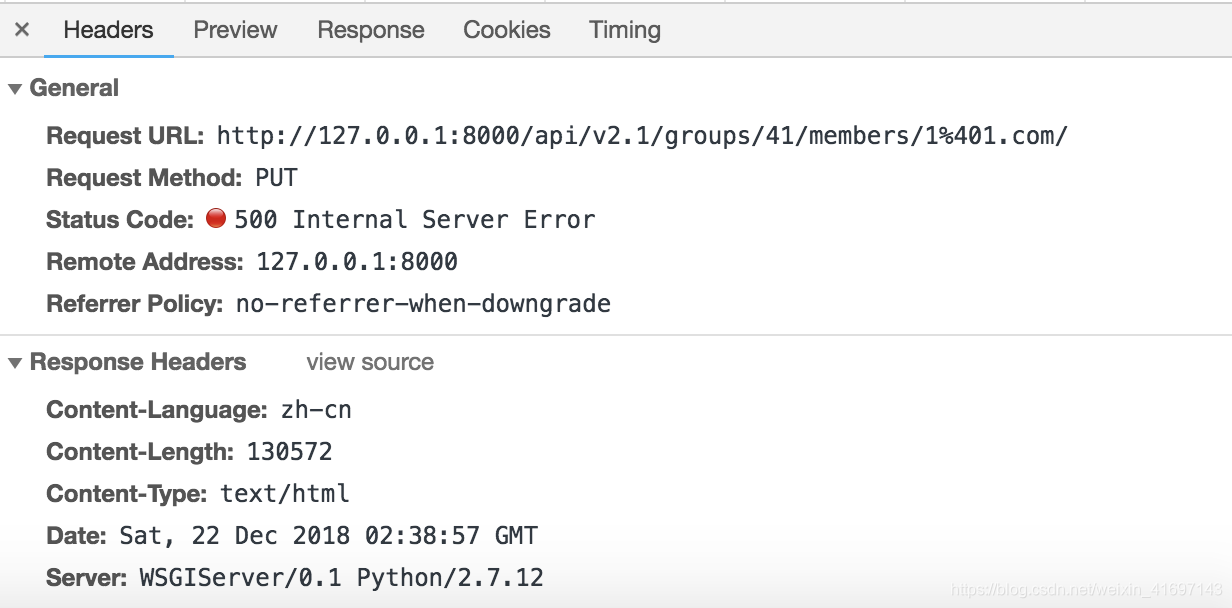The width and height of the screenshot is (1232, 608).
Task: Close the network request details pane
Action: [x=22, y=29]
